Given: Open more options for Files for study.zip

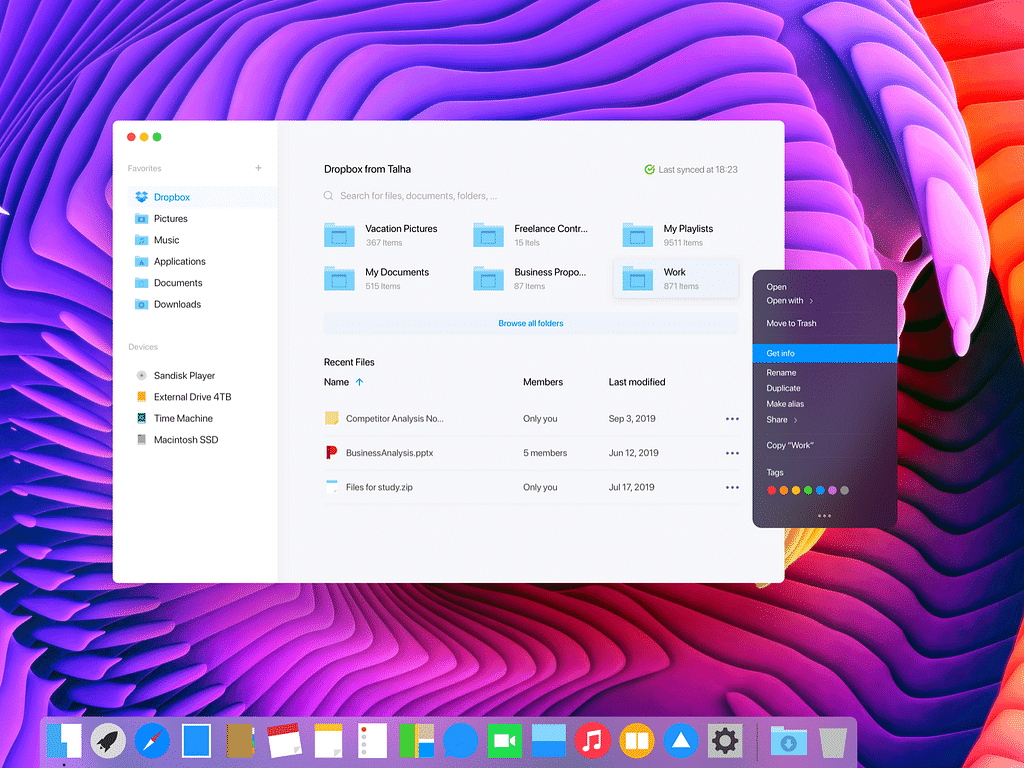Looking at the screenshot, I should click(732, 487).
